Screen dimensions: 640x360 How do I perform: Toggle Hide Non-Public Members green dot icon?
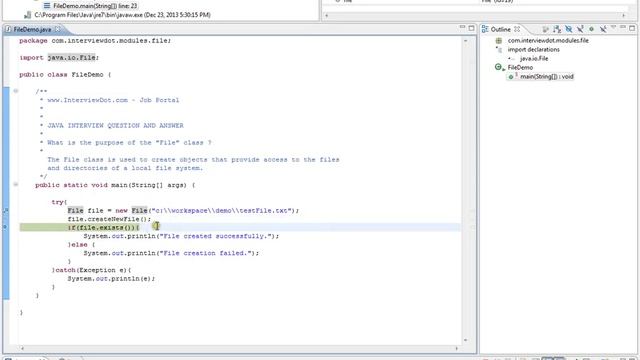(591, 29)
